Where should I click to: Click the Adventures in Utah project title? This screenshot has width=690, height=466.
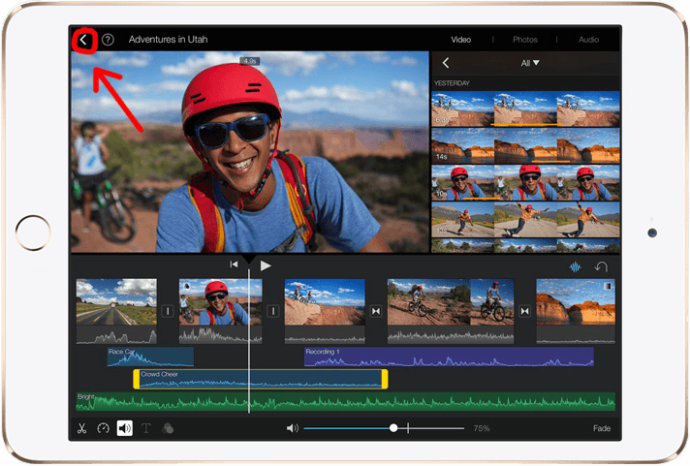point(168,40)
